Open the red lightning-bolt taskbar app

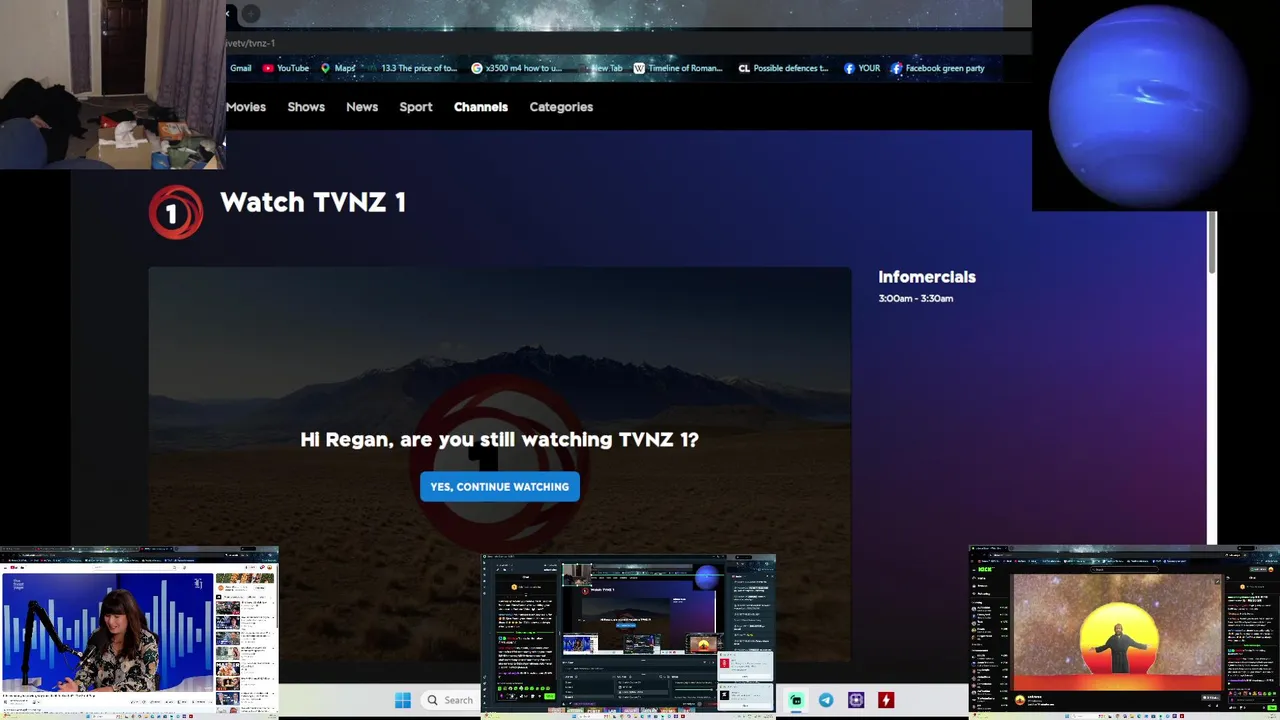tap(886, 700)
